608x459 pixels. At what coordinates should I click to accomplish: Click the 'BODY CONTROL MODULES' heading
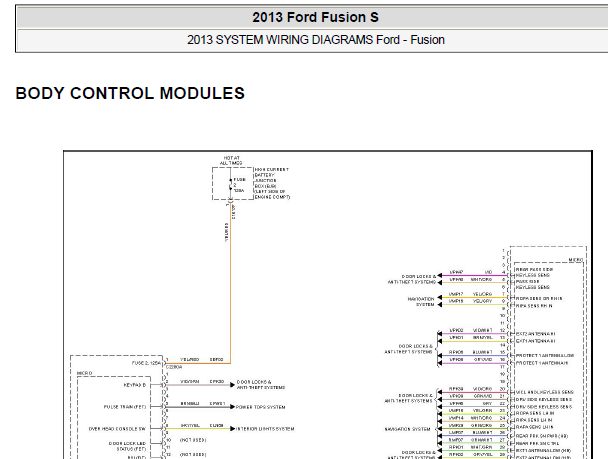(130, 93)
